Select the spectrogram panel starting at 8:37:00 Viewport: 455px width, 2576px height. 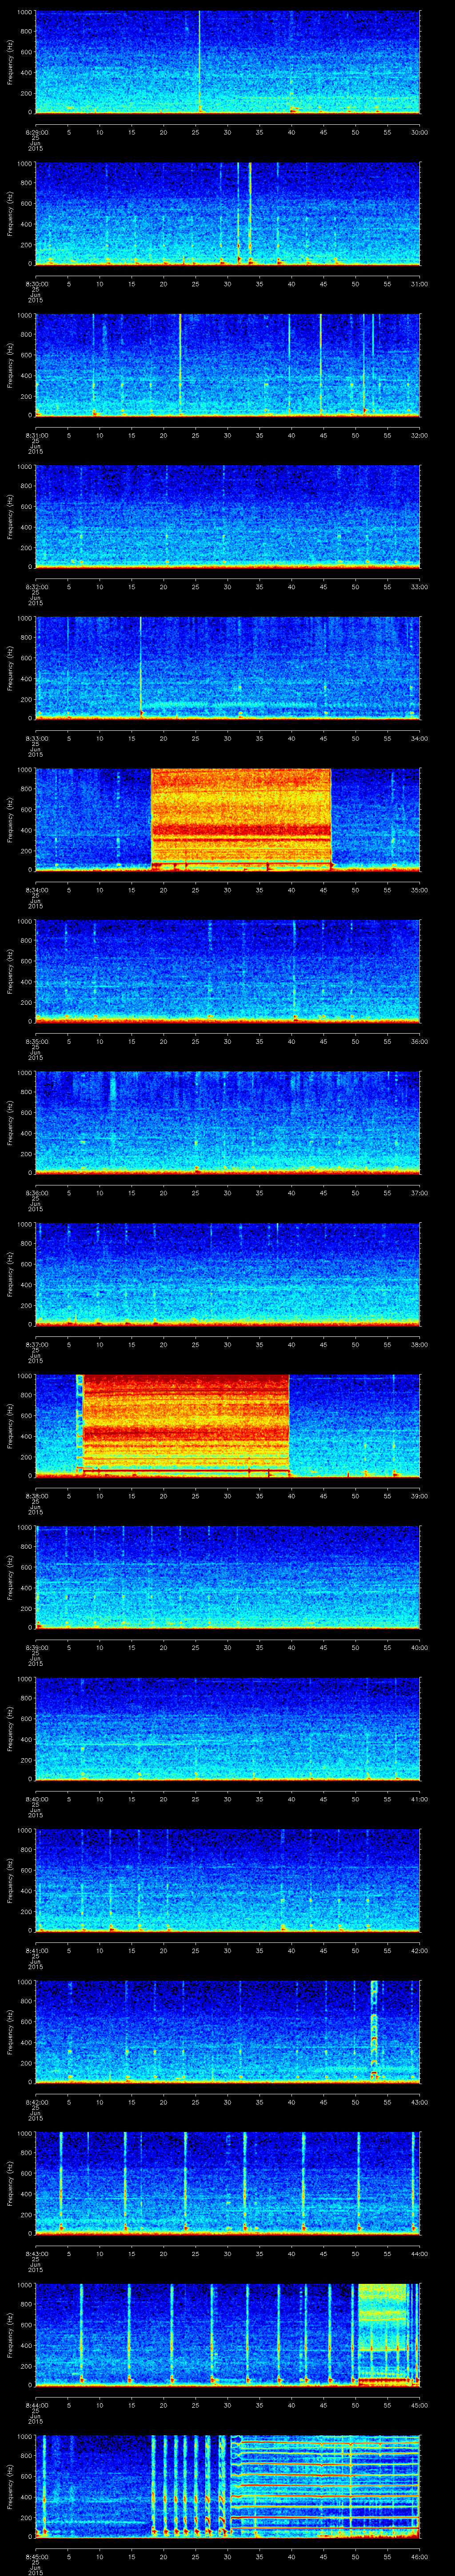tap(228, 1274)
